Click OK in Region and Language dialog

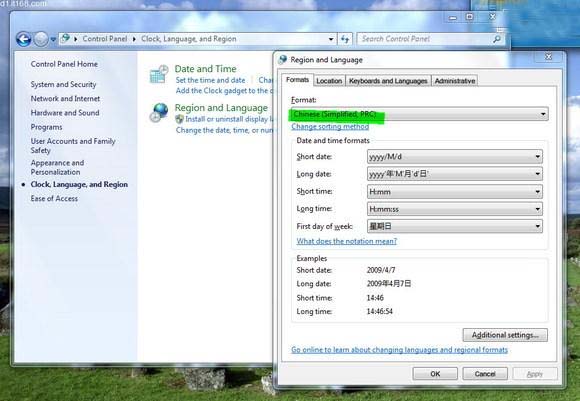pyautogui.click(x=435, y=374)
